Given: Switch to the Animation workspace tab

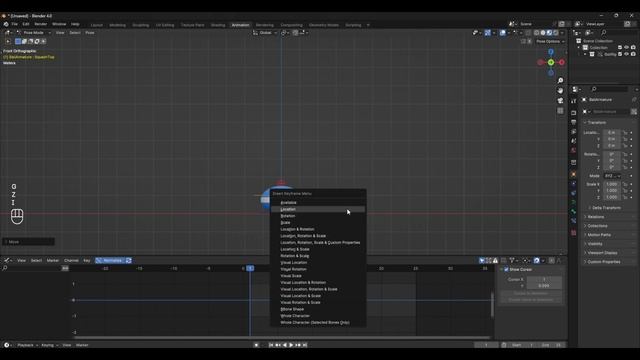Looking at the screenshot, I should click(240, 25).
